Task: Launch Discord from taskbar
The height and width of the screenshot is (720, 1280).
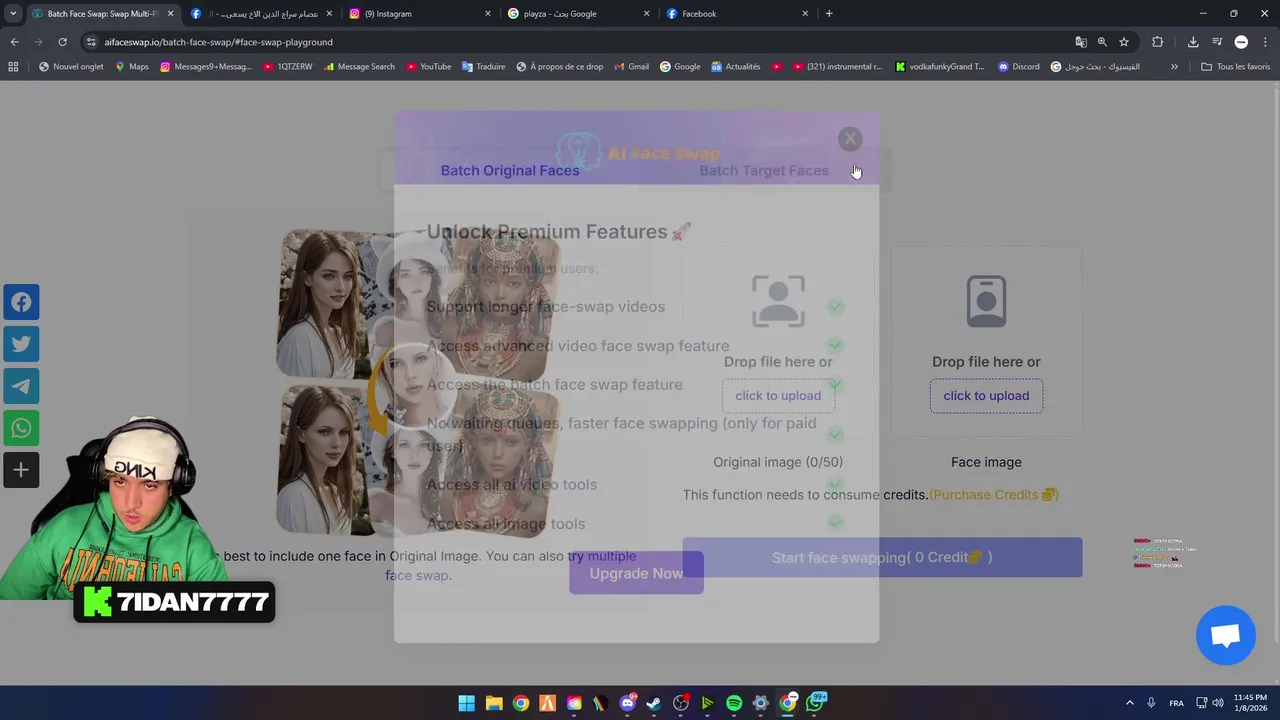Action: tap(627, 703)
